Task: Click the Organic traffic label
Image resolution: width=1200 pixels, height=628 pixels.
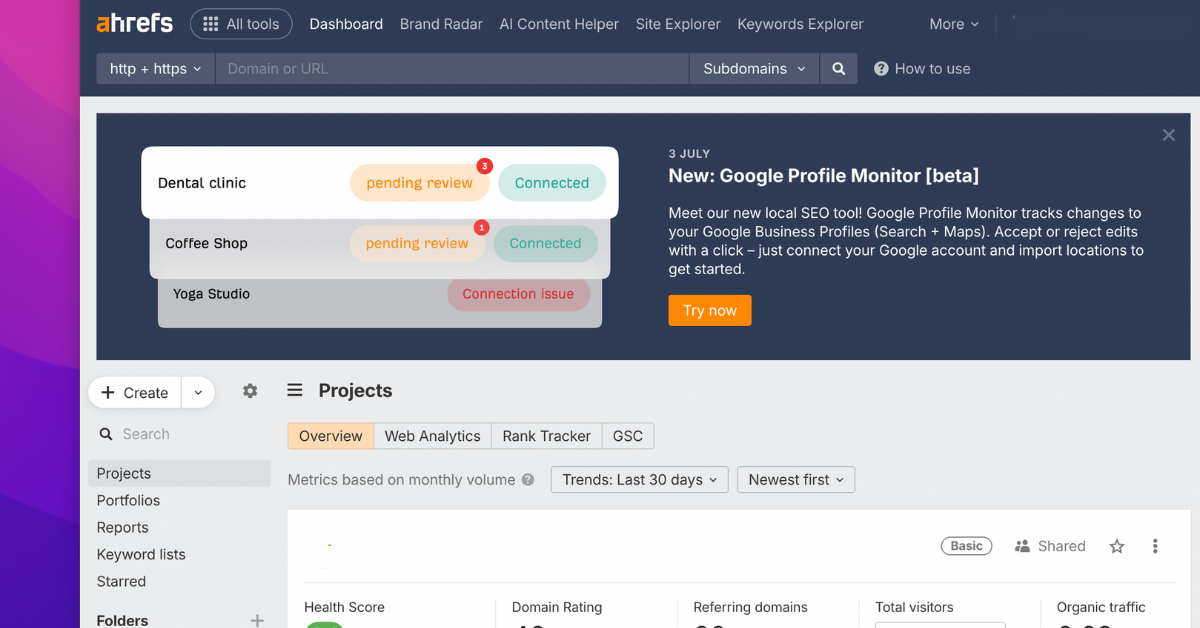Action: click(x=1101, y=607)
